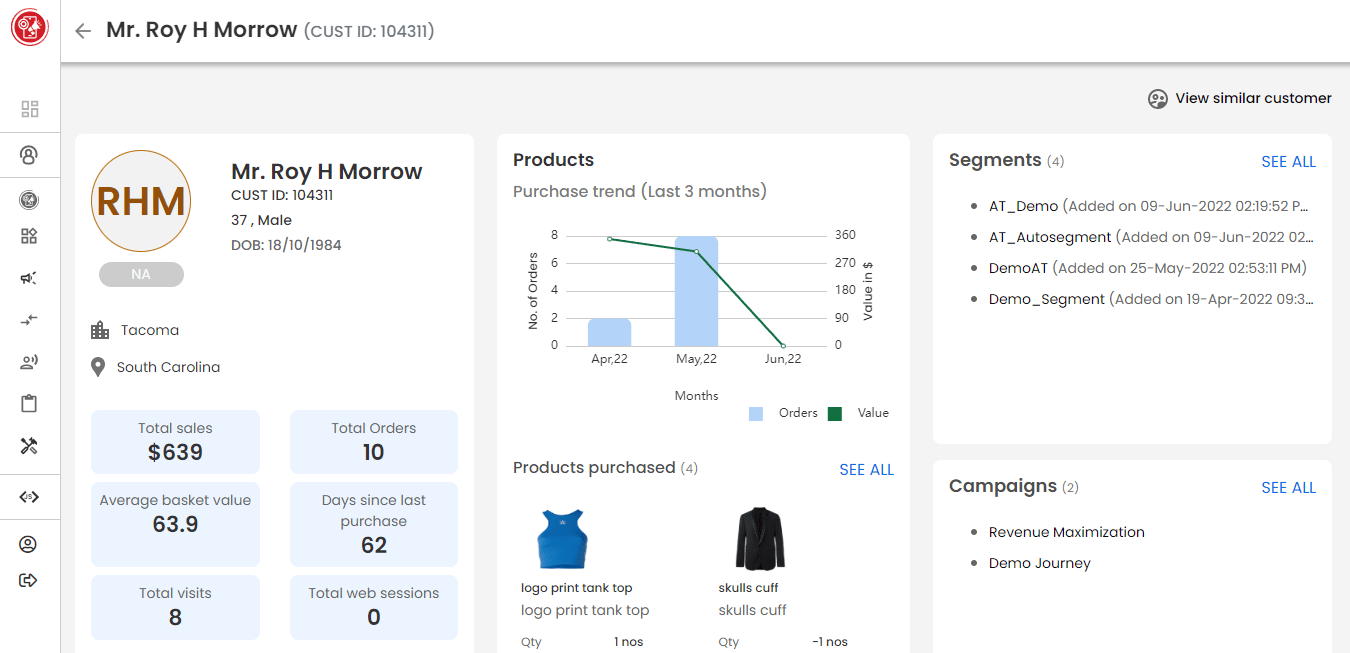Click the back arrow beside customer name
Screen dimensions: 1350x653
(x=83, y=31)
